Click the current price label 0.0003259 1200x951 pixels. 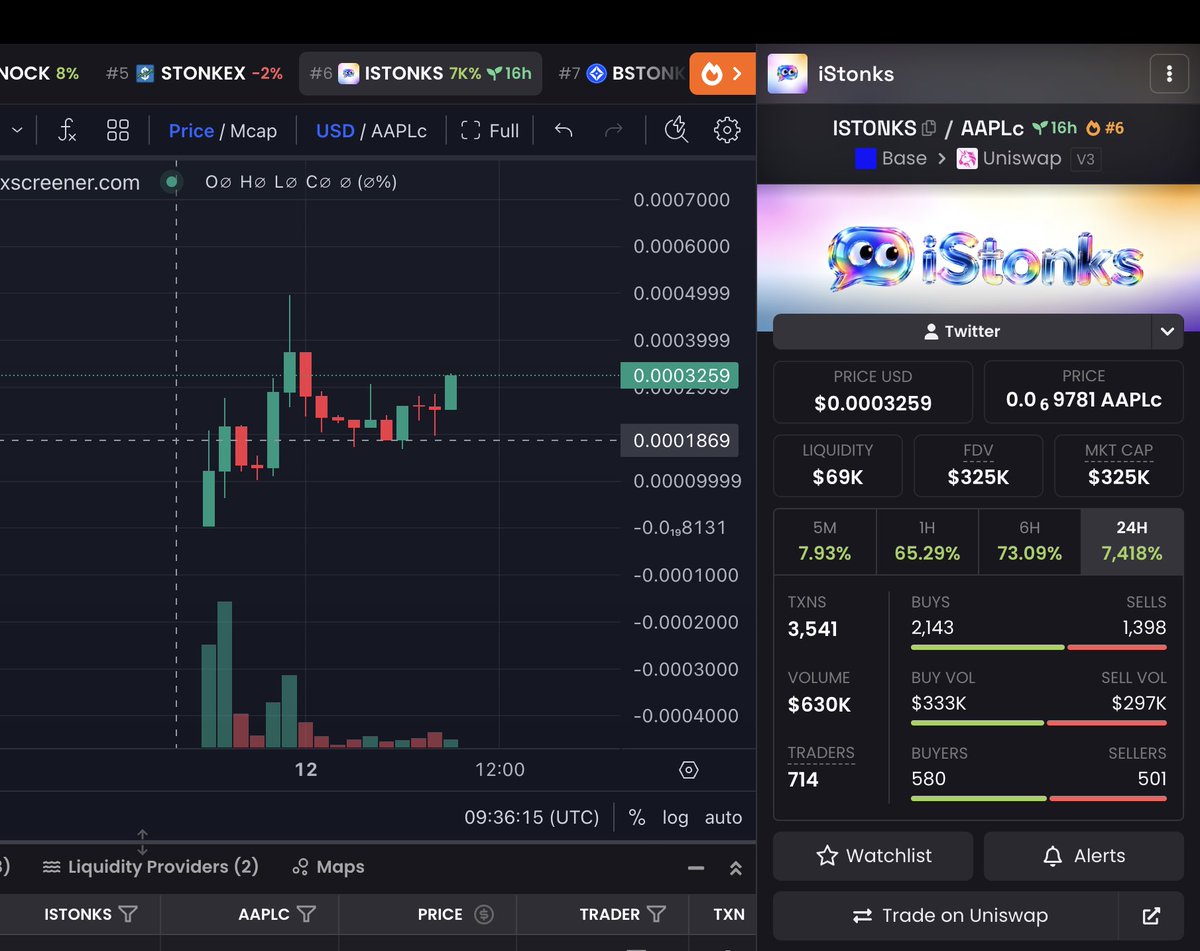coord(679,376)
